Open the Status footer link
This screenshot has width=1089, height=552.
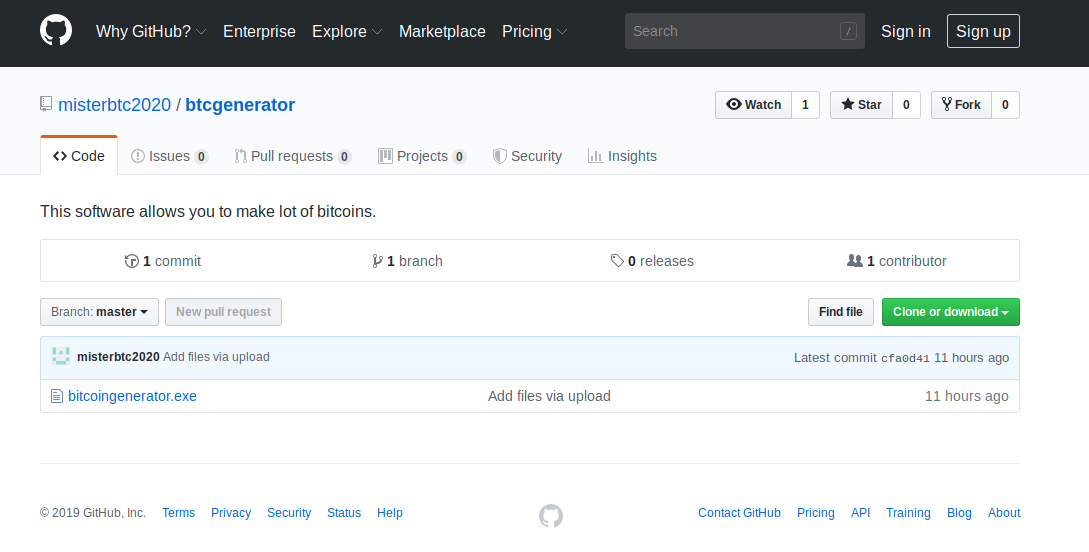(344, 512)
